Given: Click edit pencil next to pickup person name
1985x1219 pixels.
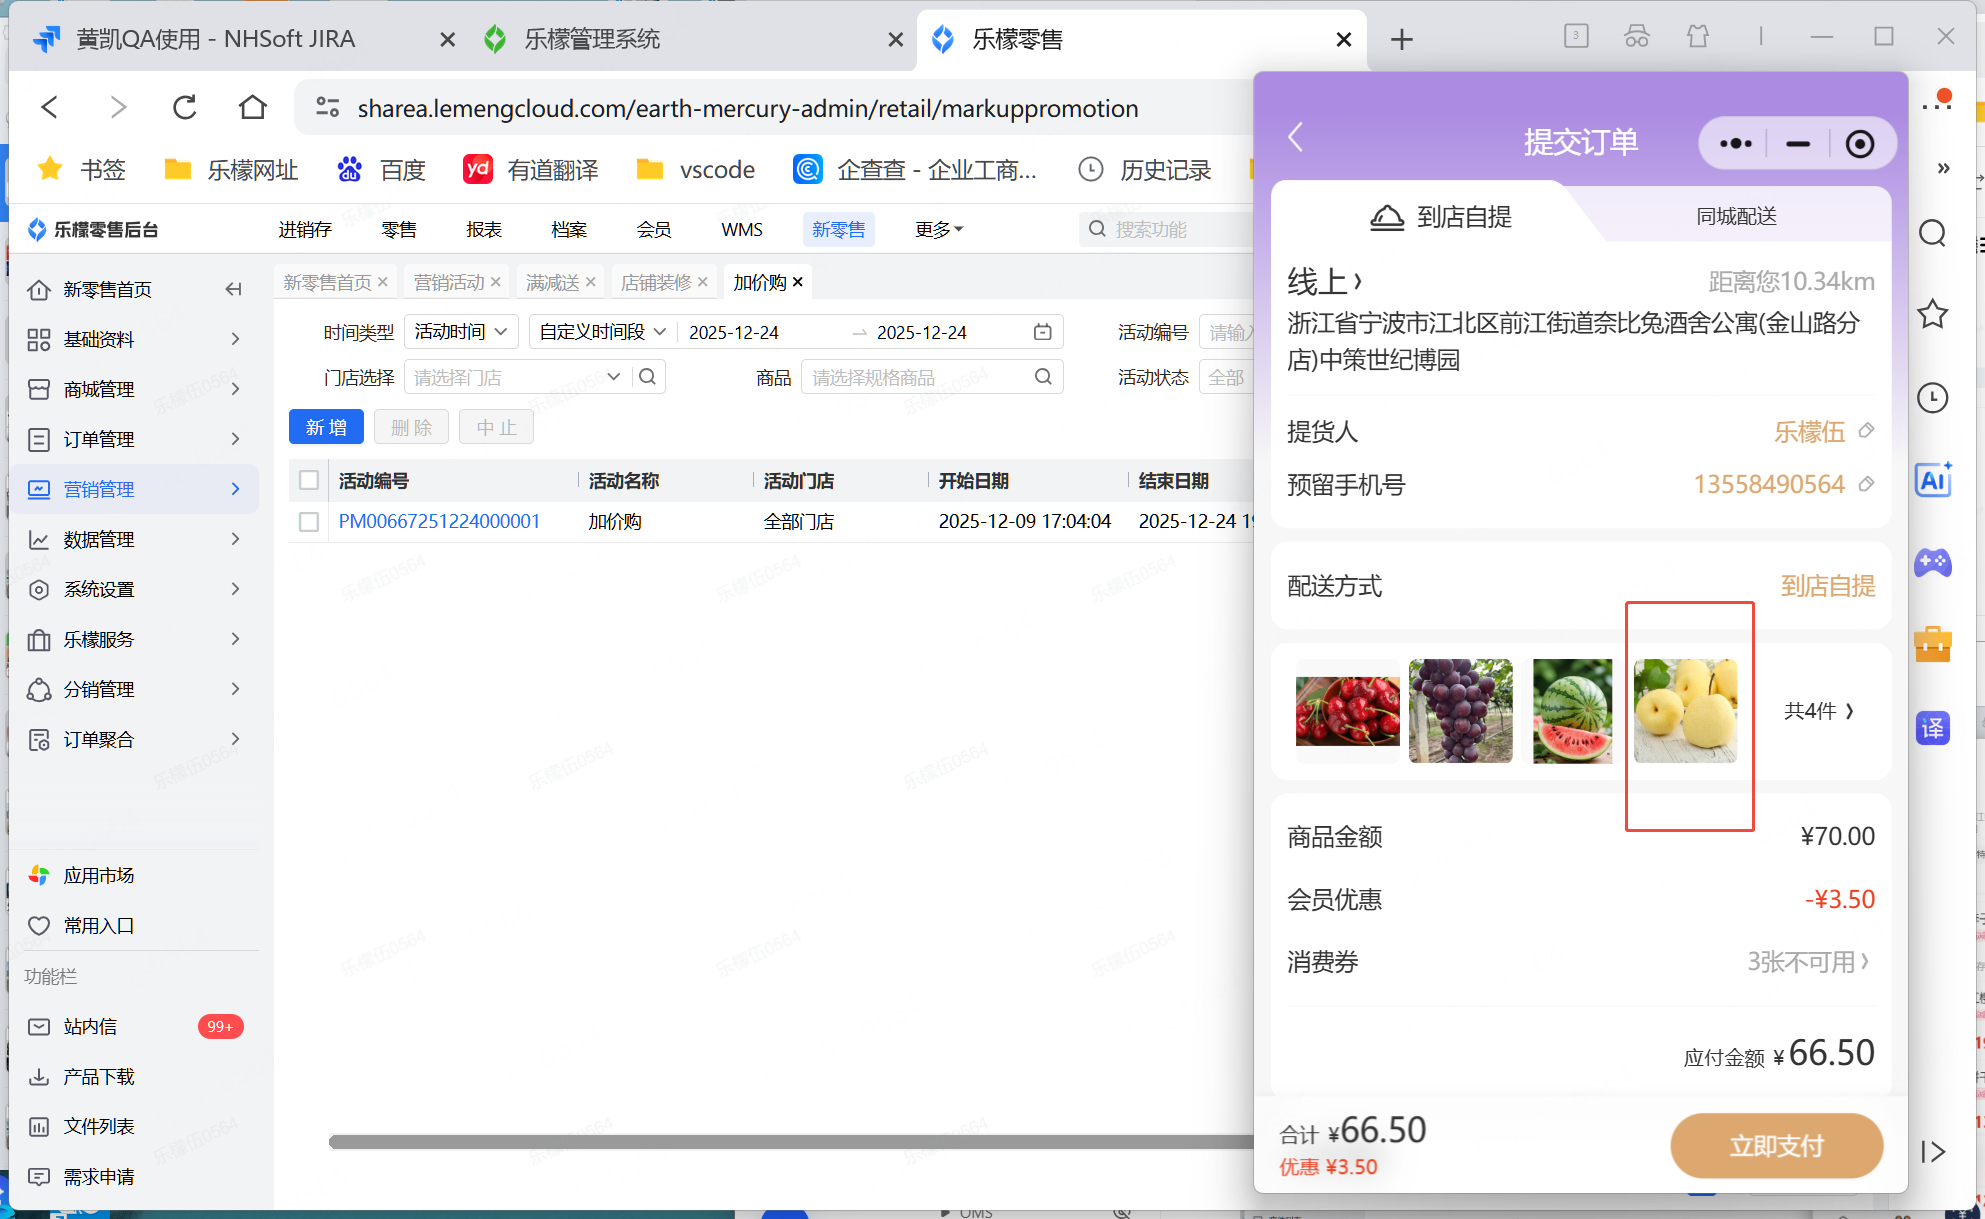Looking at the screenshot, I should click(1866, 431).
